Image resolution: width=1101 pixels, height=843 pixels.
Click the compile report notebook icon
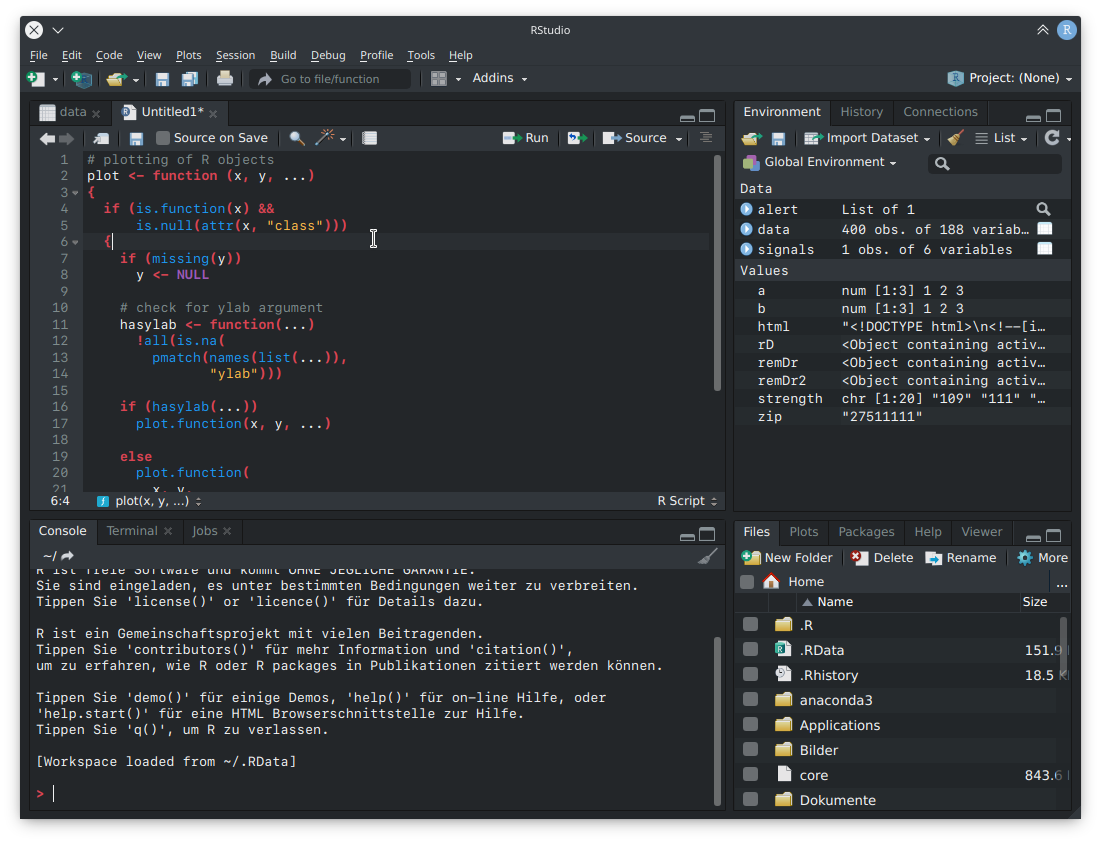[369, 138]
